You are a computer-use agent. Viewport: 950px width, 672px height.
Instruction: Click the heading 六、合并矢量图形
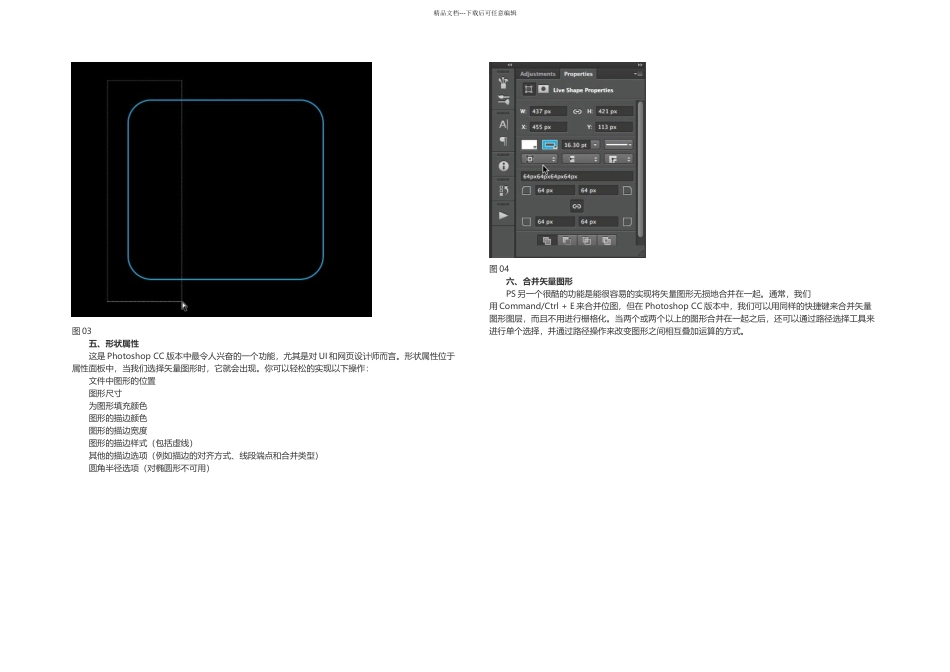[x=539, y=281]
